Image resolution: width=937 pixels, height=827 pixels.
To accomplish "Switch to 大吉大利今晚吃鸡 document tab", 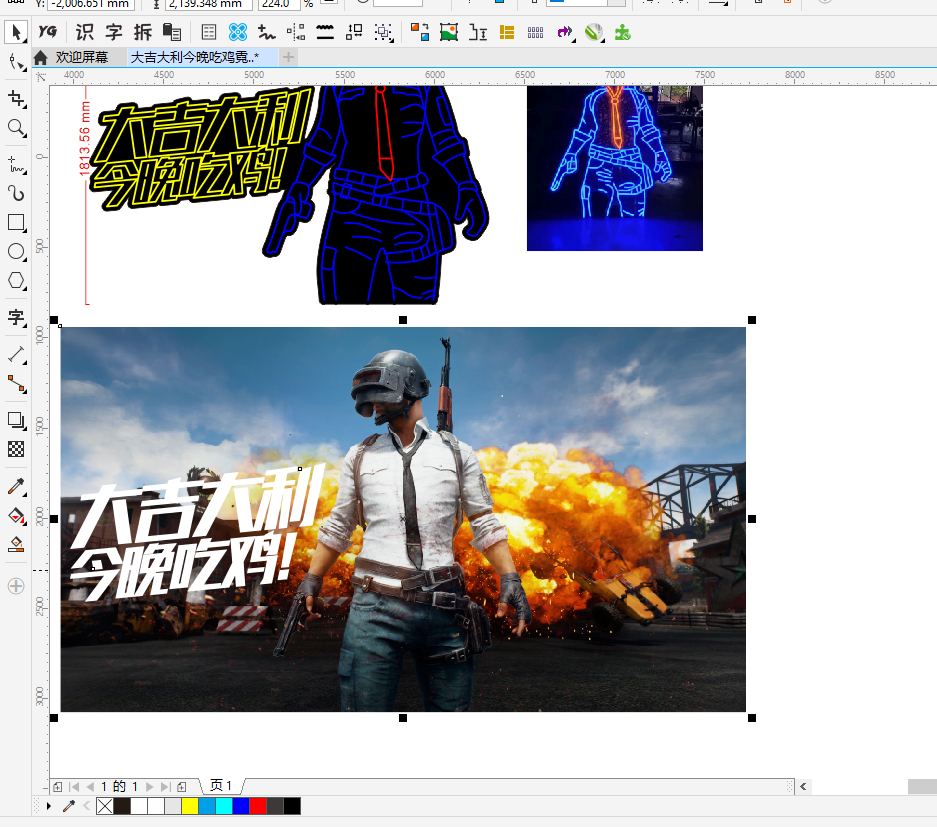I will pos(201,57).
